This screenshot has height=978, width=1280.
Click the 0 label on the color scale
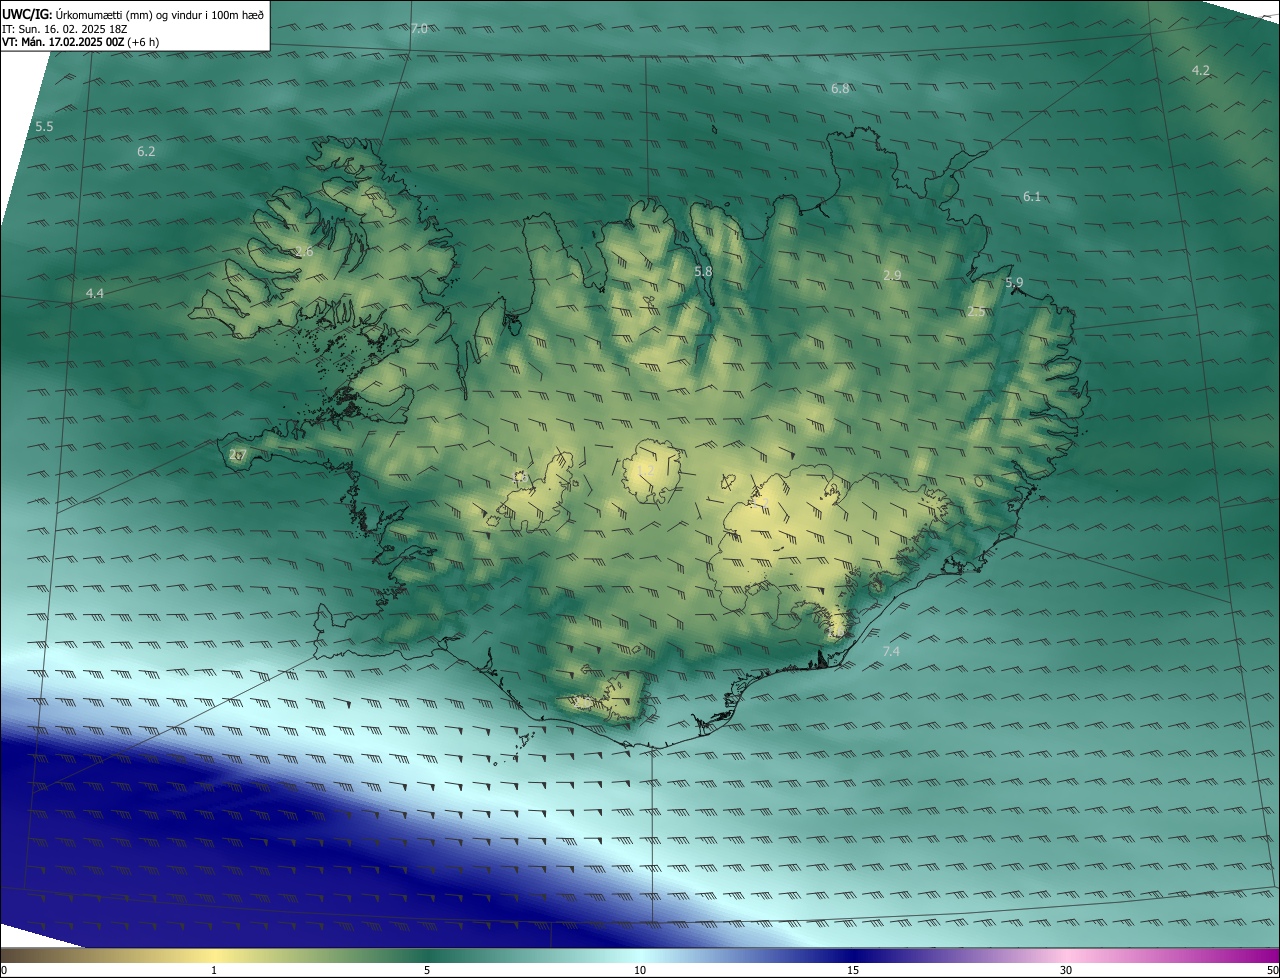coord(3,970)
